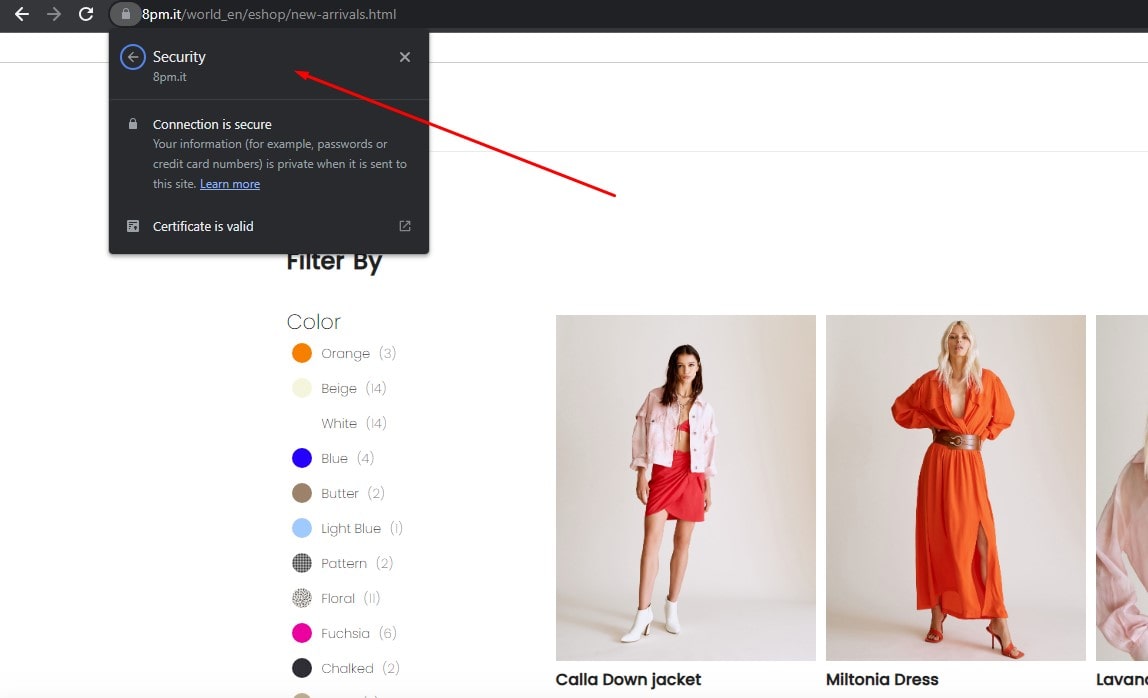Image resolution: width=1148 pixels, height=698 pixels.
Task: Select the Blue color swatch
Action: (302, 458)
